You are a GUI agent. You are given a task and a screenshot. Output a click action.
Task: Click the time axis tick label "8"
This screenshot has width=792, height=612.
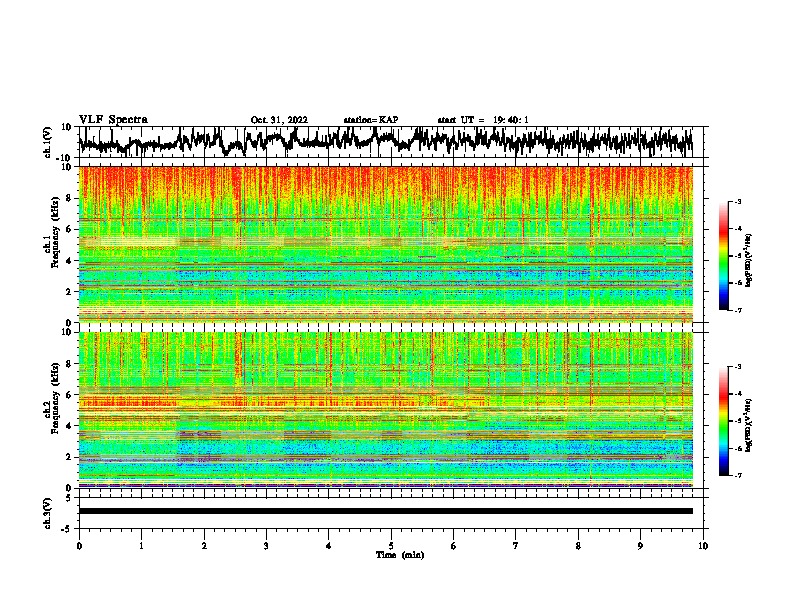[x=578, y=546]
